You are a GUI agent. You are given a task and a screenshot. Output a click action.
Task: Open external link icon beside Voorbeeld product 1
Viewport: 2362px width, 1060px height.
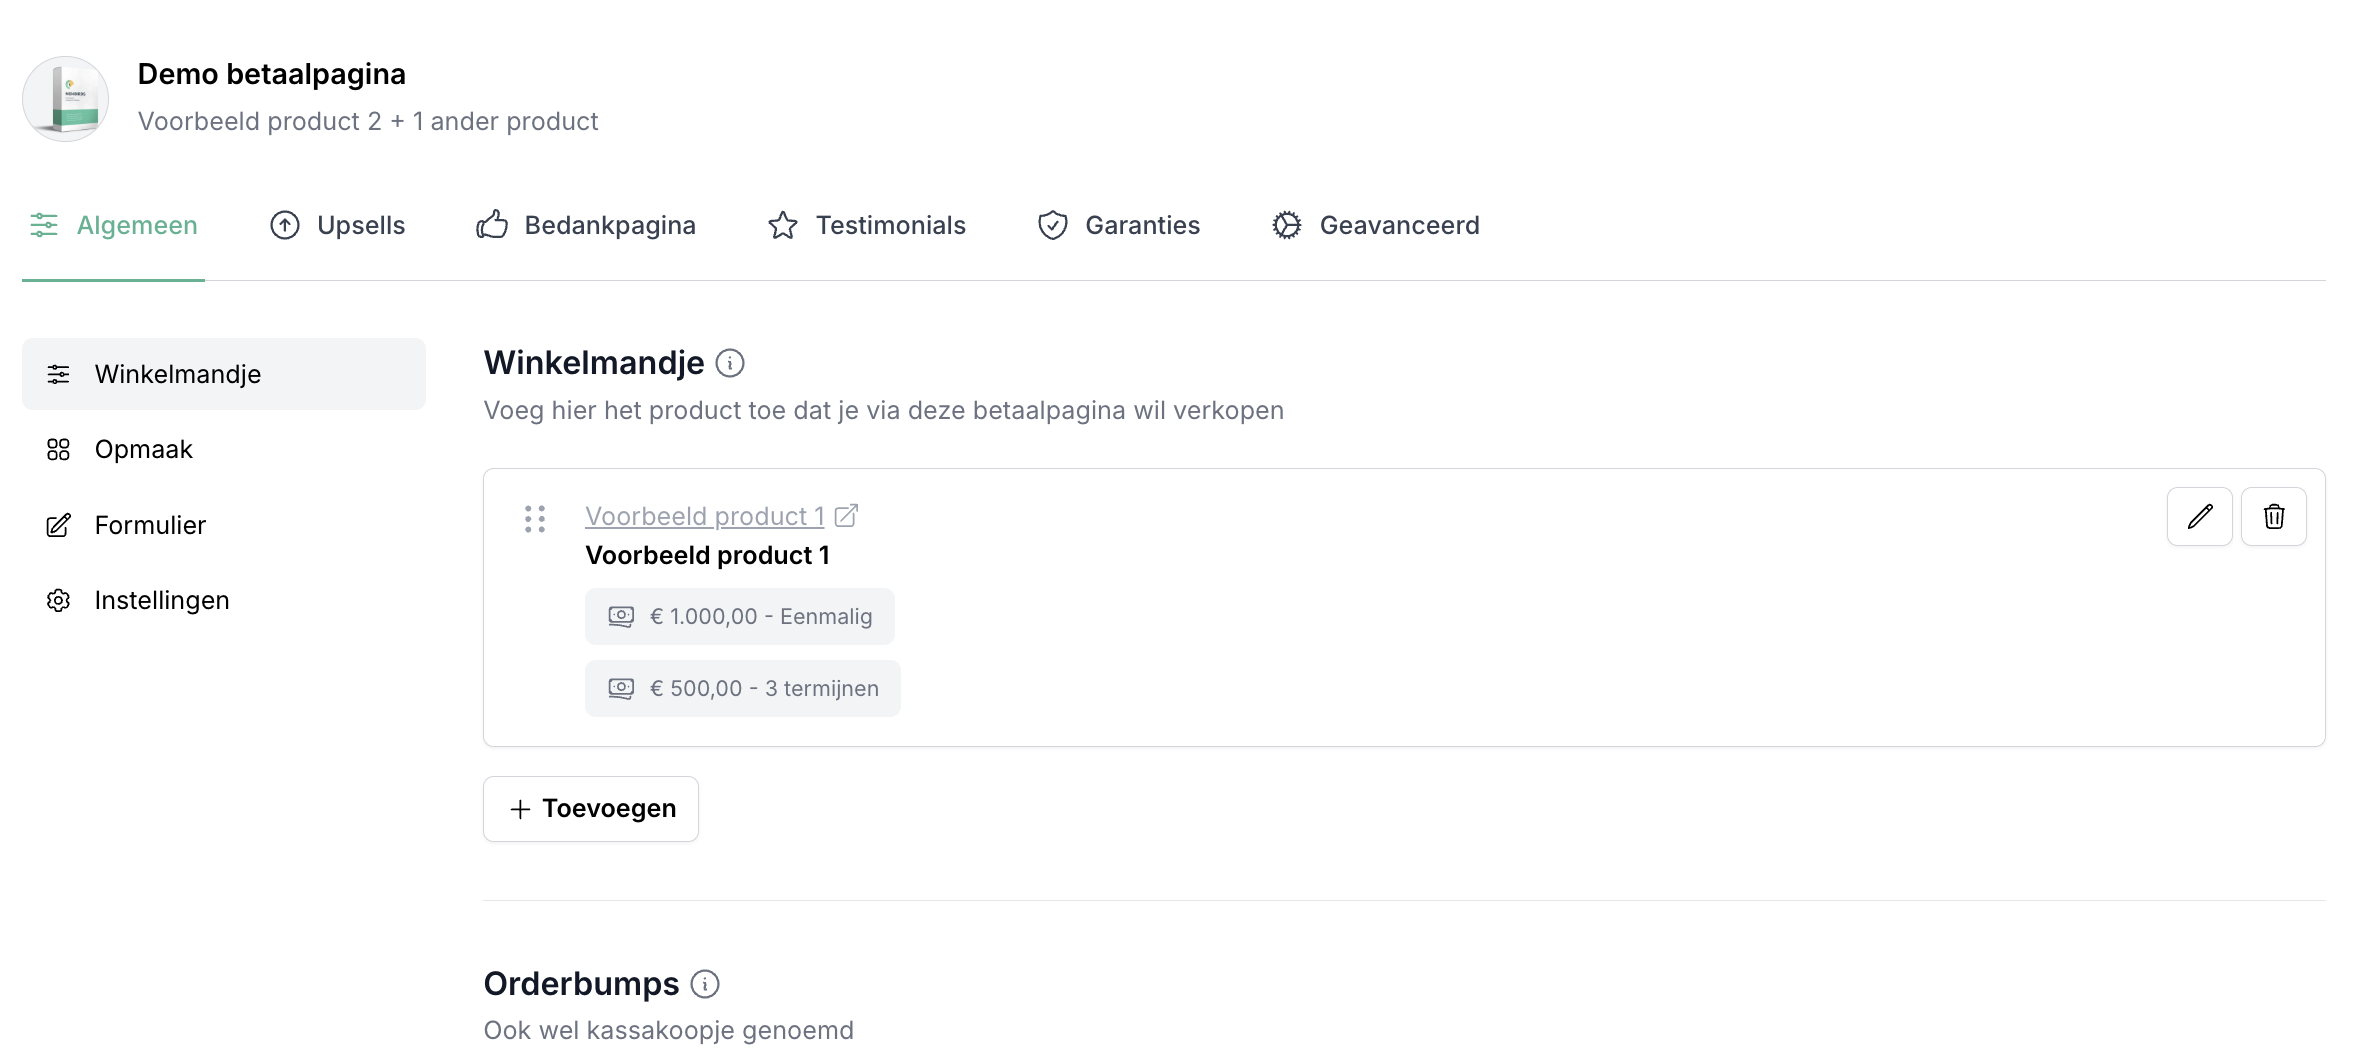[846, 516]
